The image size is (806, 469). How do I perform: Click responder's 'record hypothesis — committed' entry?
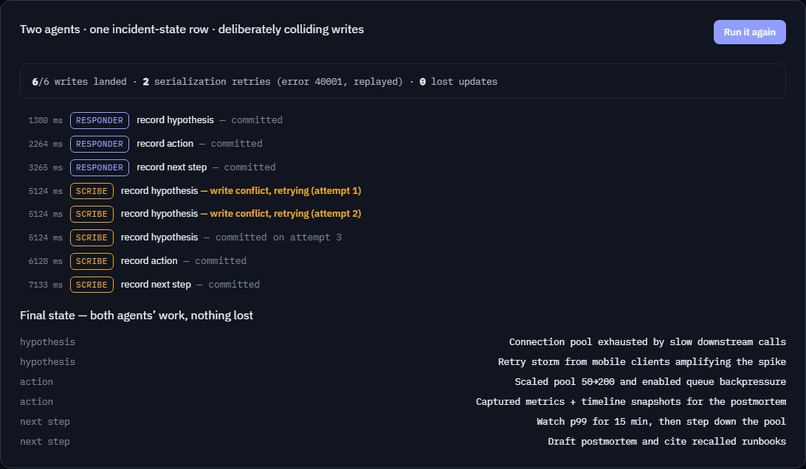point(210,120)
